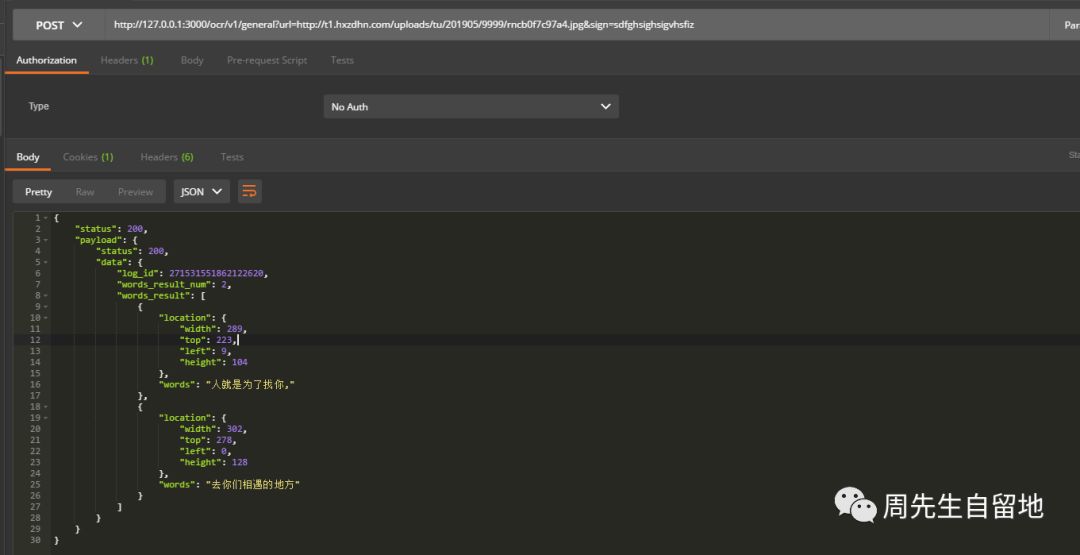Toggle the line wrap icon
This screenshot has height=555, width=1080.
tap(249, 192)
